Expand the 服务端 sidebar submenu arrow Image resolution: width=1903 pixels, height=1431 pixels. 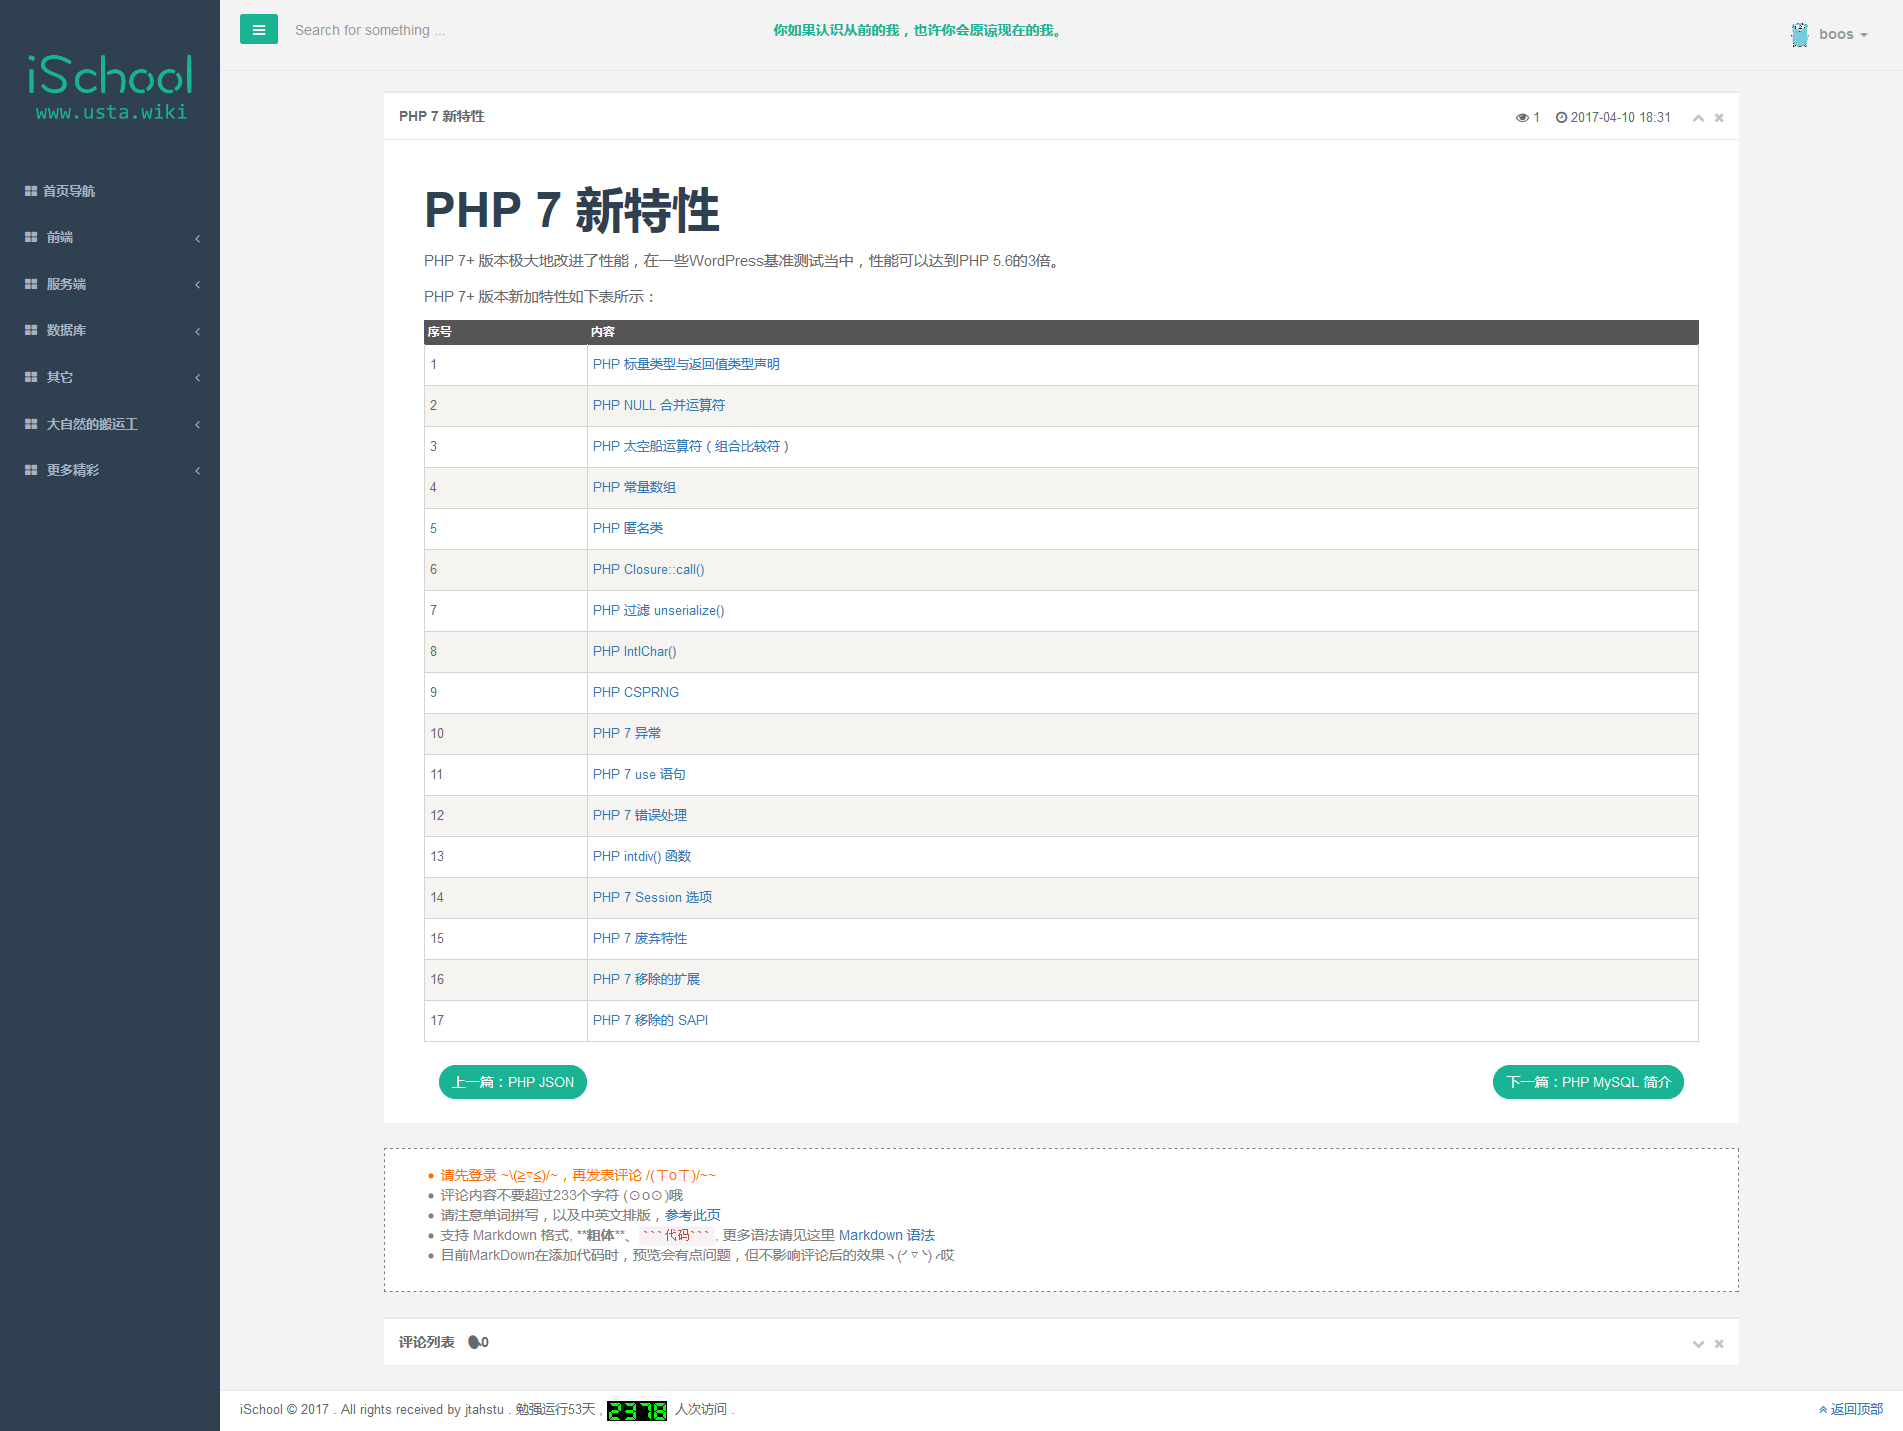198,285
